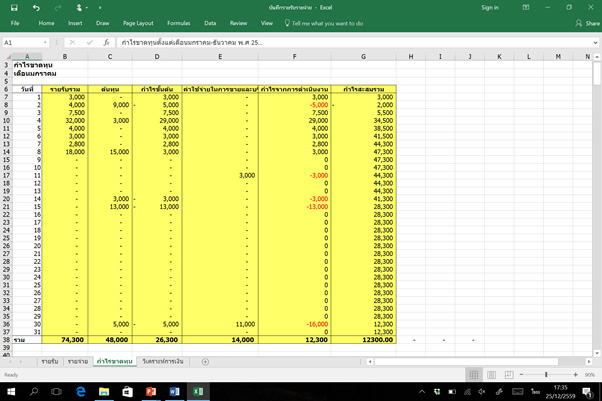Click zoom out minus button
Screen dimensions: 602x401
click(x=521, y=374)
